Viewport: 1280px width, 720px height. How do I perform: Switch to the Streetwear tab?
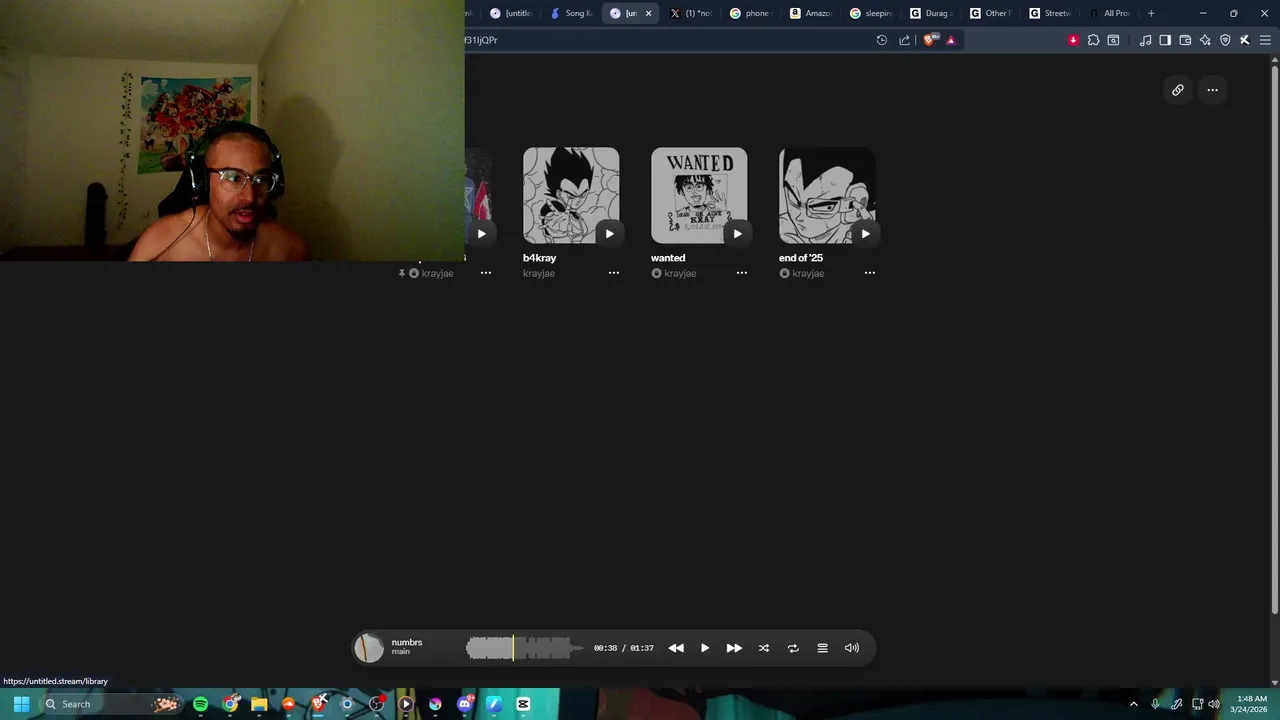click(x=1051, y=13)
